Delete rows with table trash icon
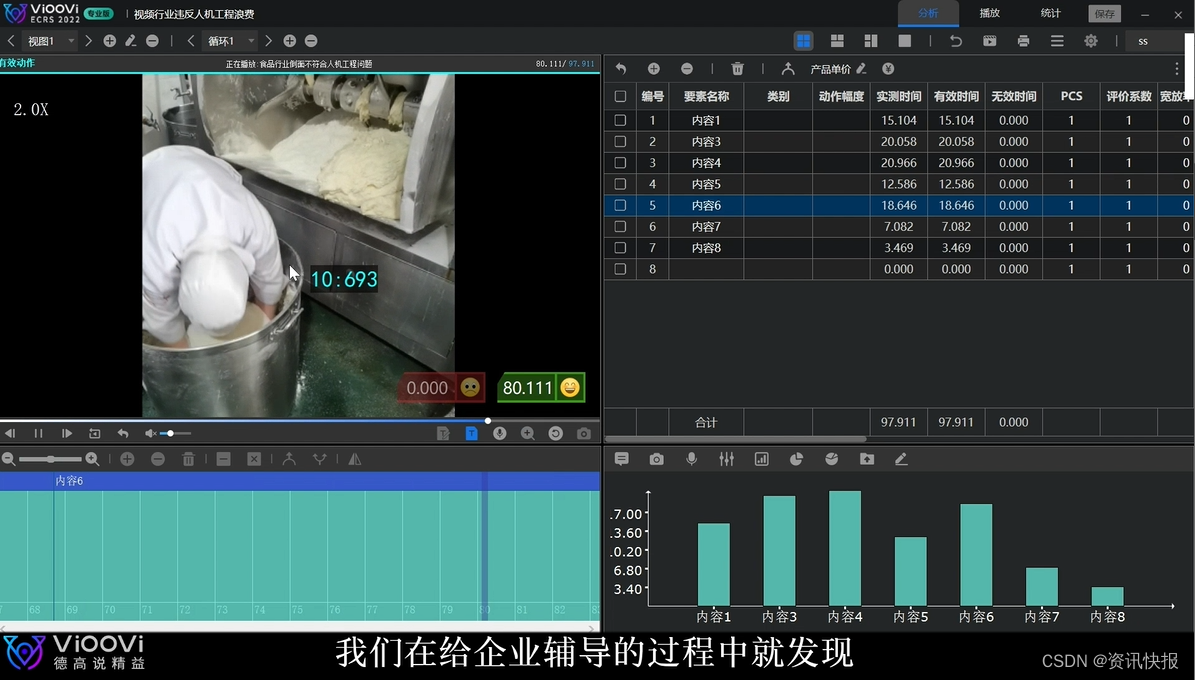 click(x=738, y=69)
